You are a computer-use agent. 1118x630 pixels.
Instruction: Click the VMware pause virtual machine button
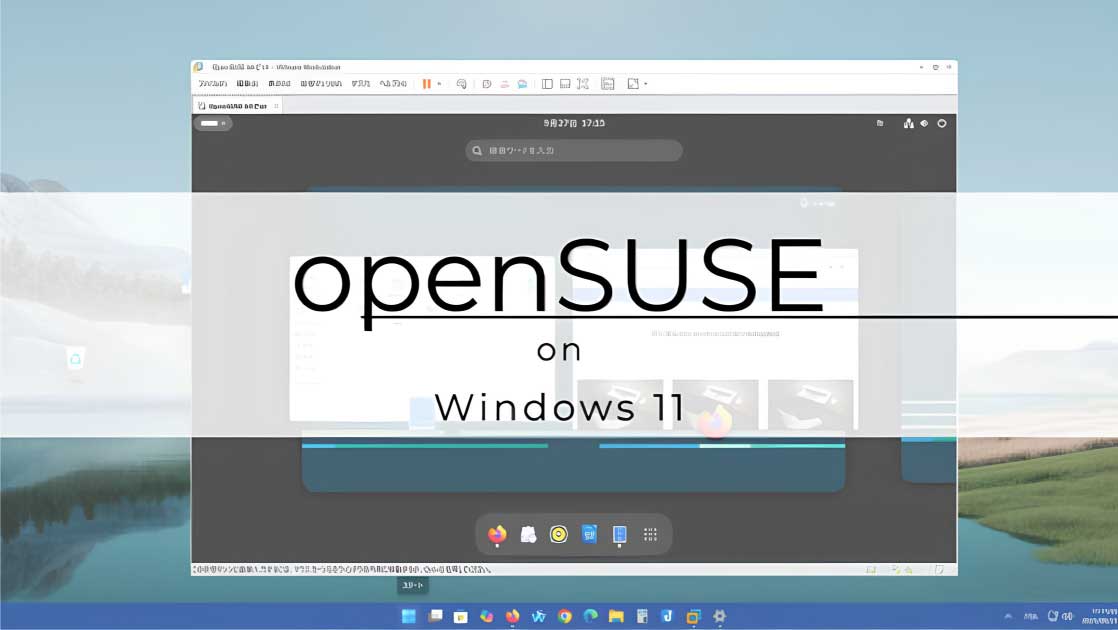427,84
